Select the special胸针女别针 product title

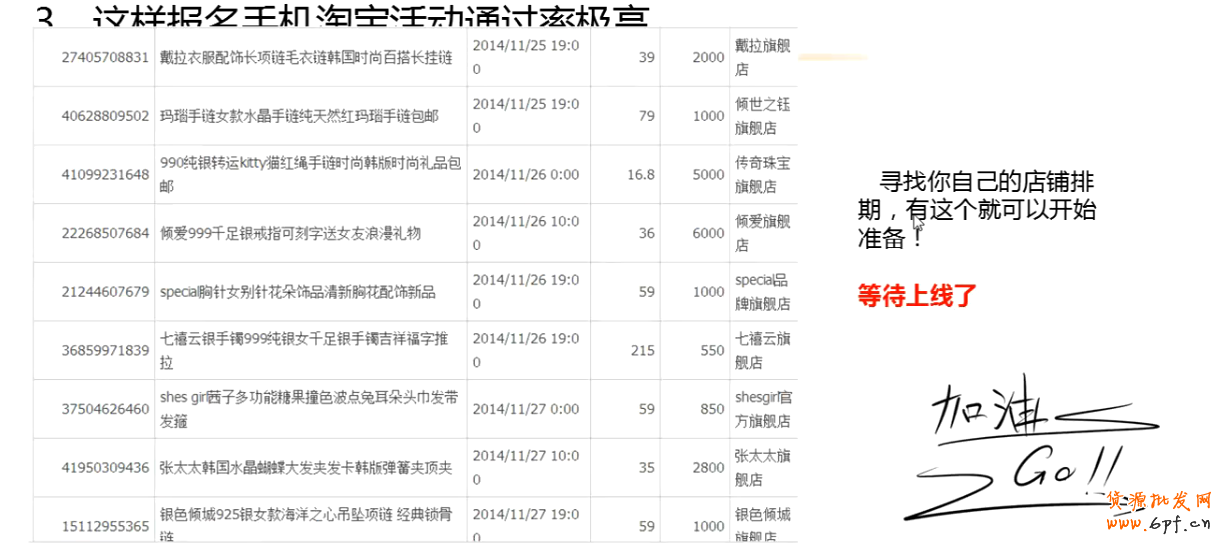297,292
